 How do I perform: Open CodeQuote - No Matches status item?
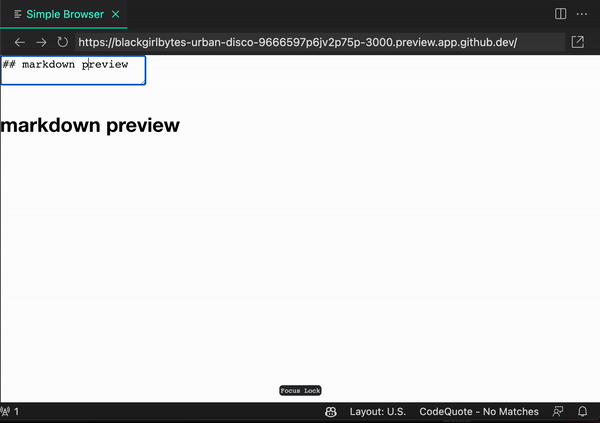[x=479, y=412]
